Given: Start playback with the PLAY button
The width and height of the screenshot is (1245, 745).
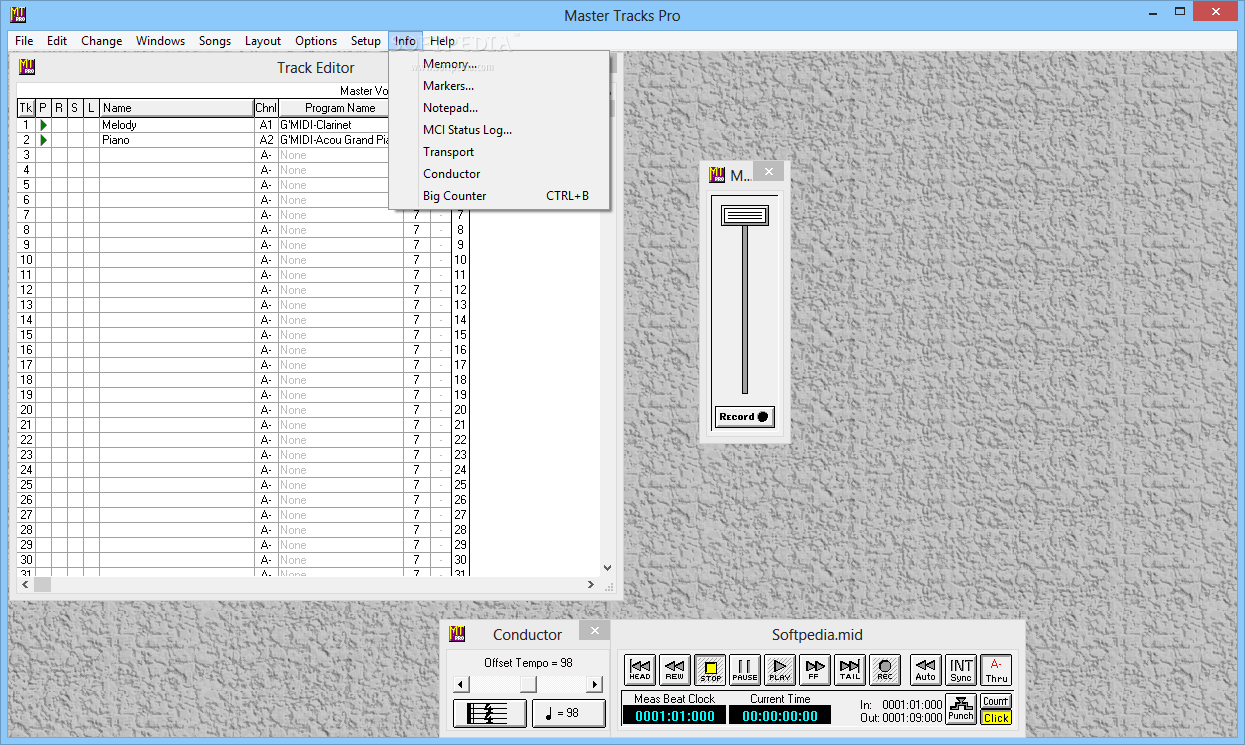Looking at the screenshot, I should point(780,670).
